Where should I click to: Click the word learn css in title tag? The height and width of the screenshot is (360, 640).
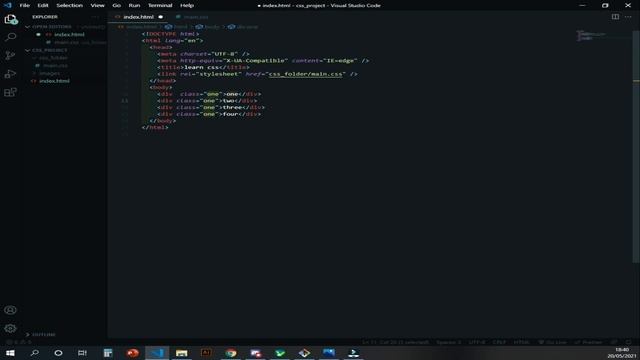[201, 67]
